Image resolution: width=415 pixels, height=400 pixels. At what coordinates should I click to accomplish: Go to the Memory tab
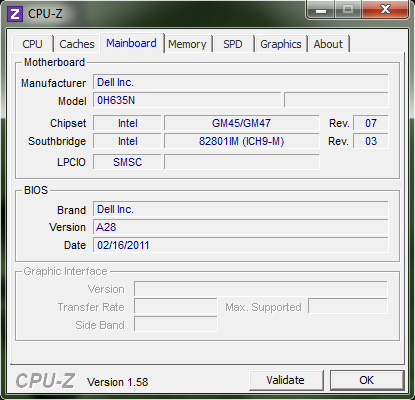coord(187,44)
